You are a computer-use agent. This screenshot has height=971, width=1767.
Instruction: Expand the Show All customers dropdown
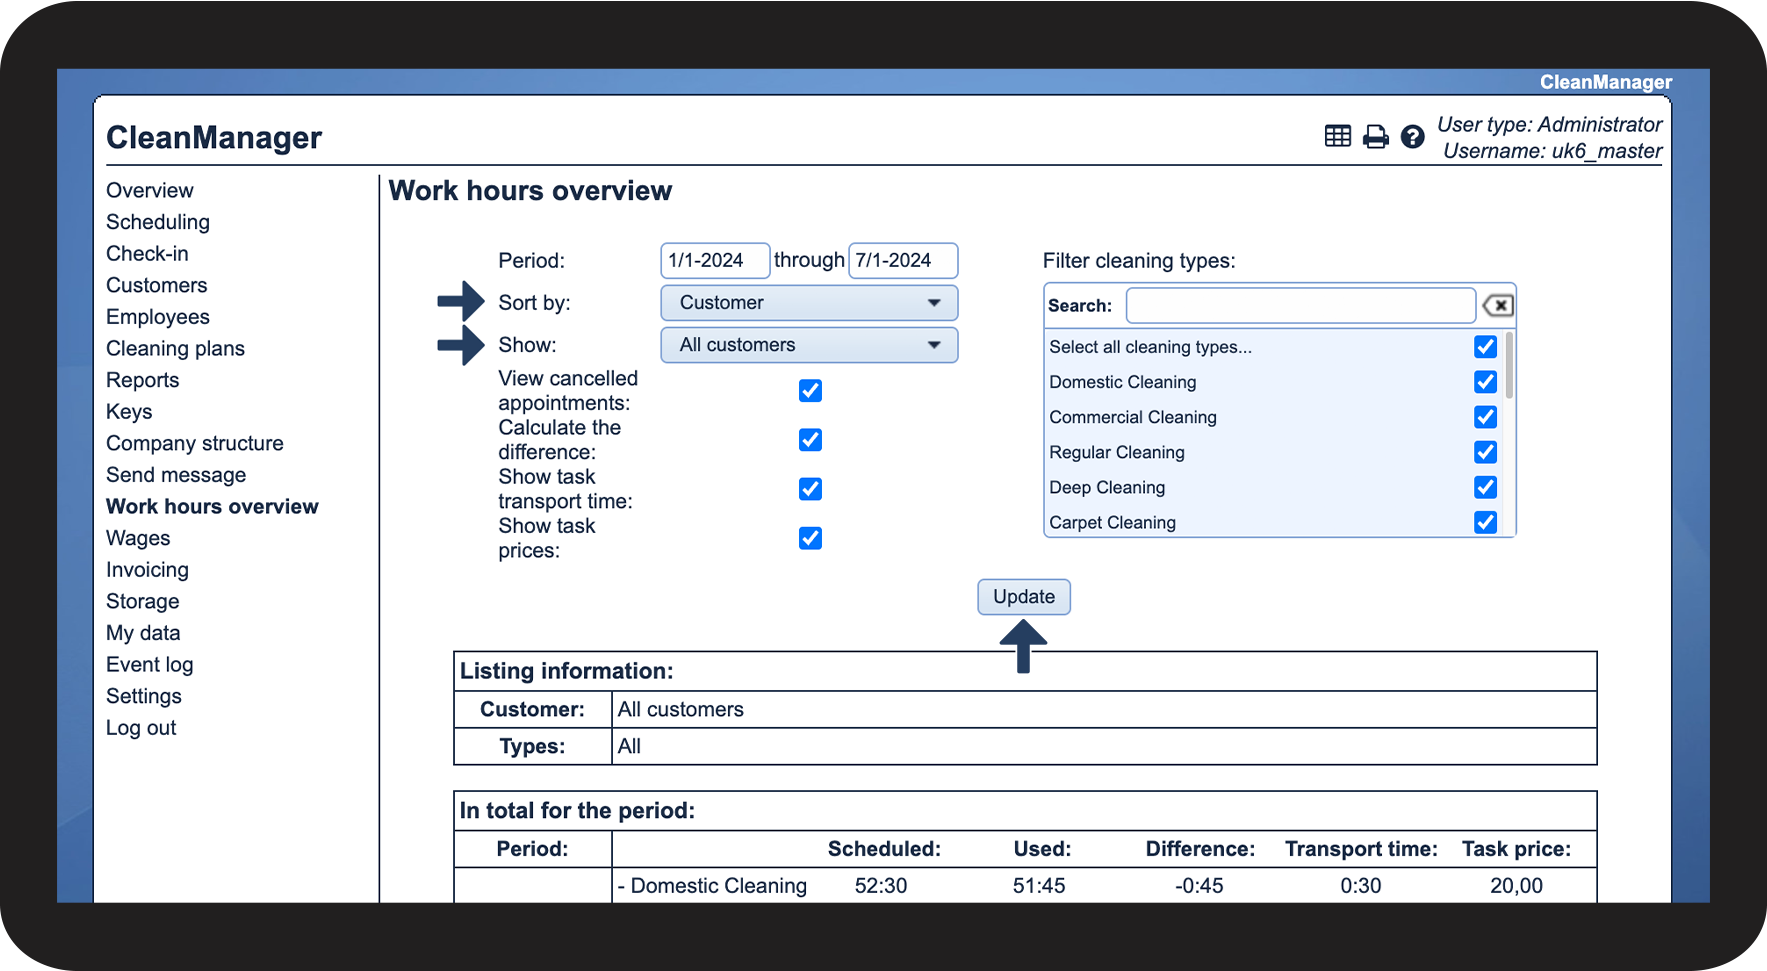click(809, 345)
